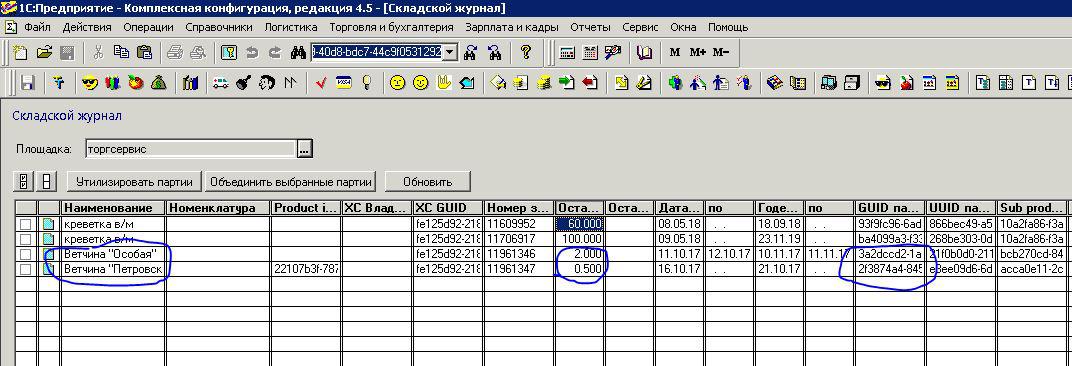Check the first креветка в/м row checkbox
This screenshot has width=1072, height=366.
tap(26, 224)
